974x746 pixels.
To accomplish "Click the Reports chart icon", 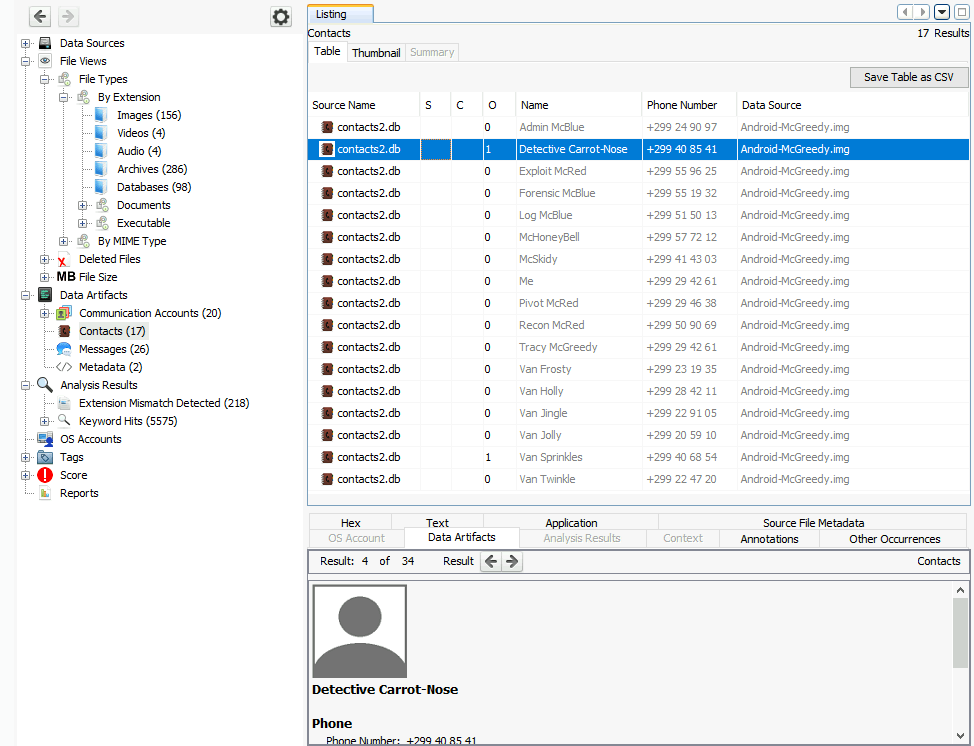I will (45, 493).
